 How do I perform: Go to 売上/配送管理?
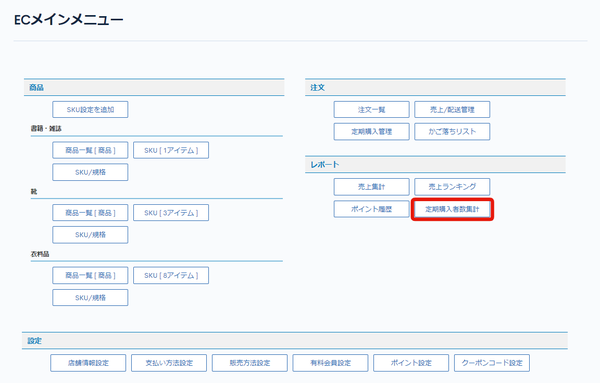click(x=452, y=109)
